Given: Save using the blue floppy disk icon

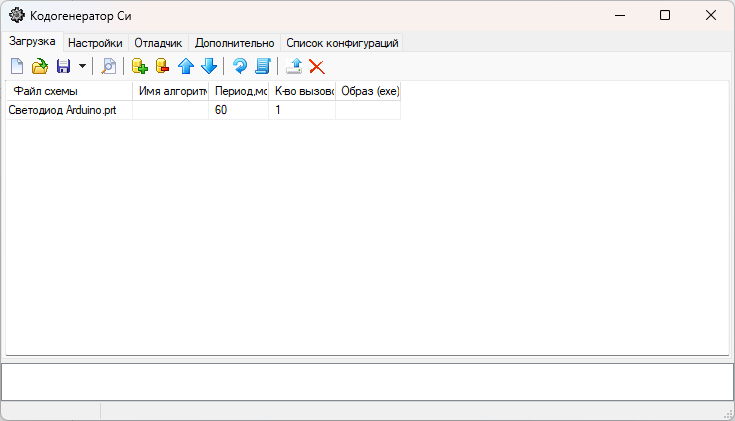Looking at the screenshot, I should 63,67.
